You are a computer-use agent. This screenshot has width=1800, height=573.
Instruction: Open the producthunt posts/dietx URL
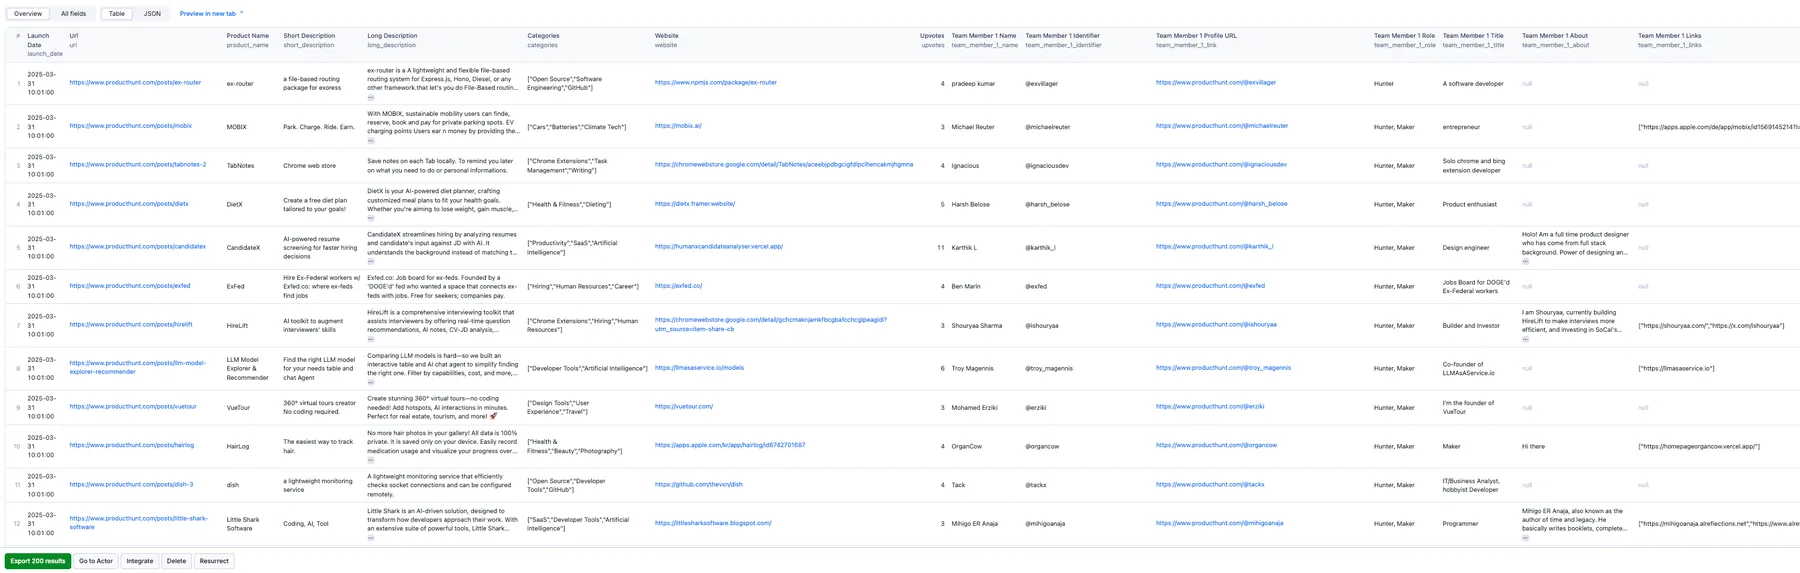coord(129,204)
